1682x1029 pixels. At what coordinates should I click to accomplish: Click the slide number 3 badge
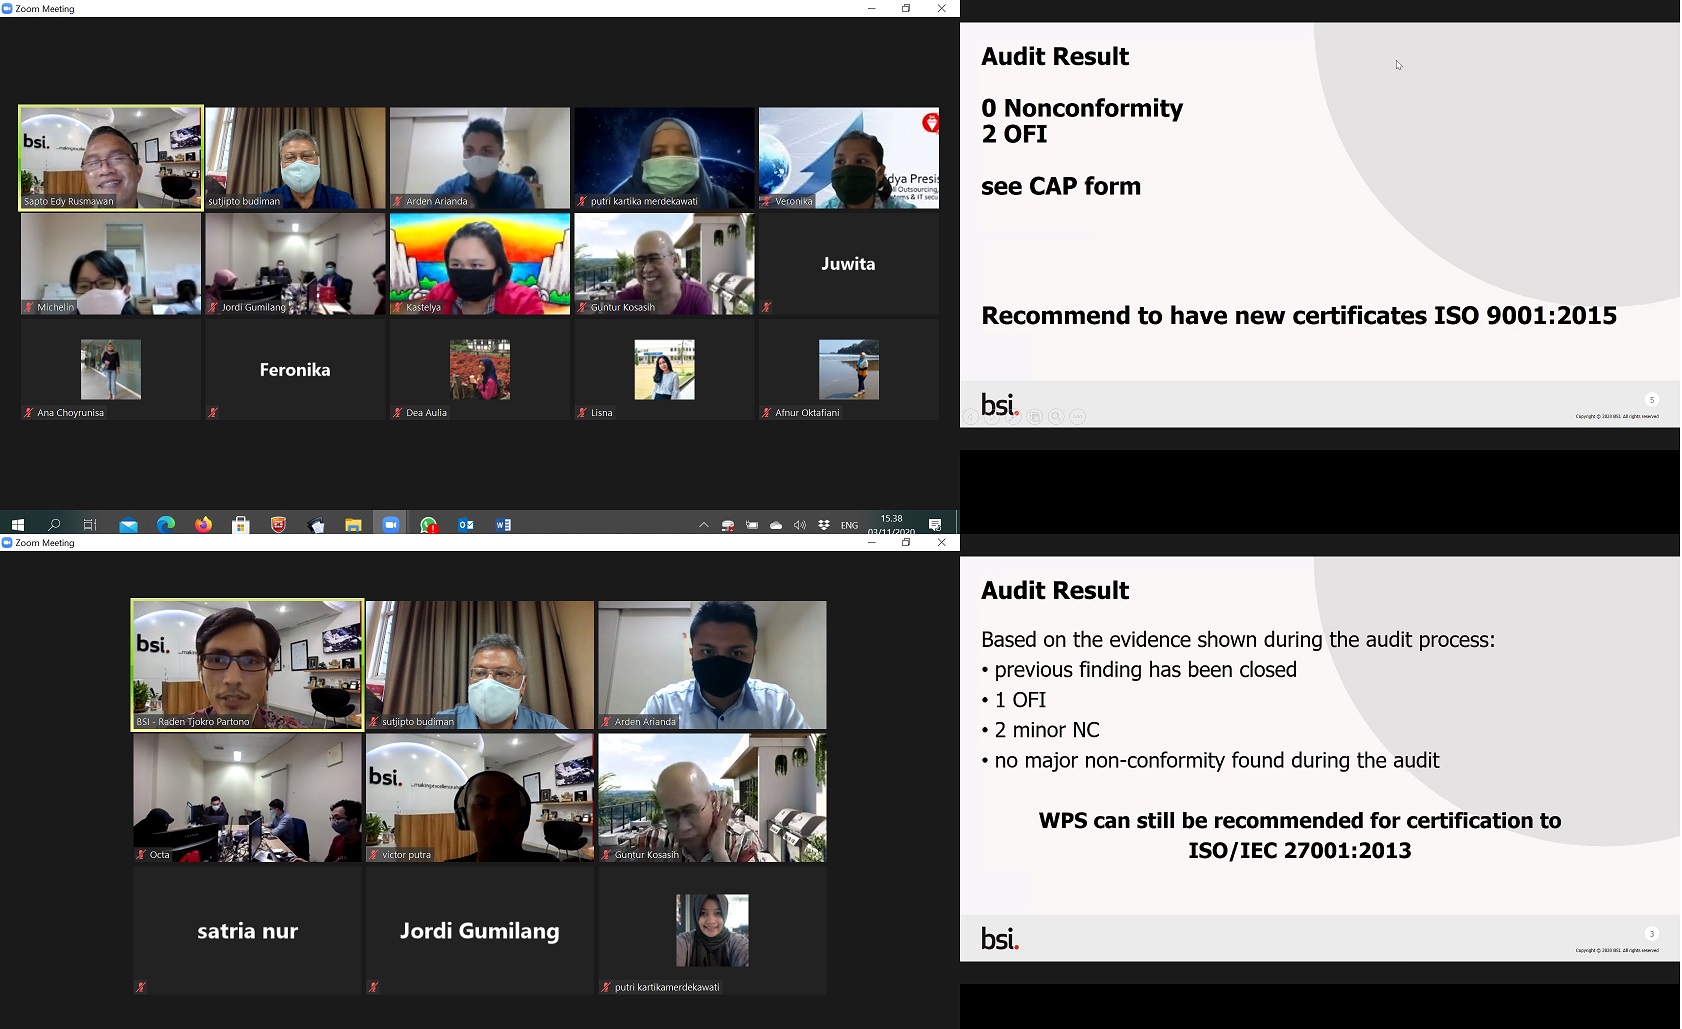point(1652,934)
